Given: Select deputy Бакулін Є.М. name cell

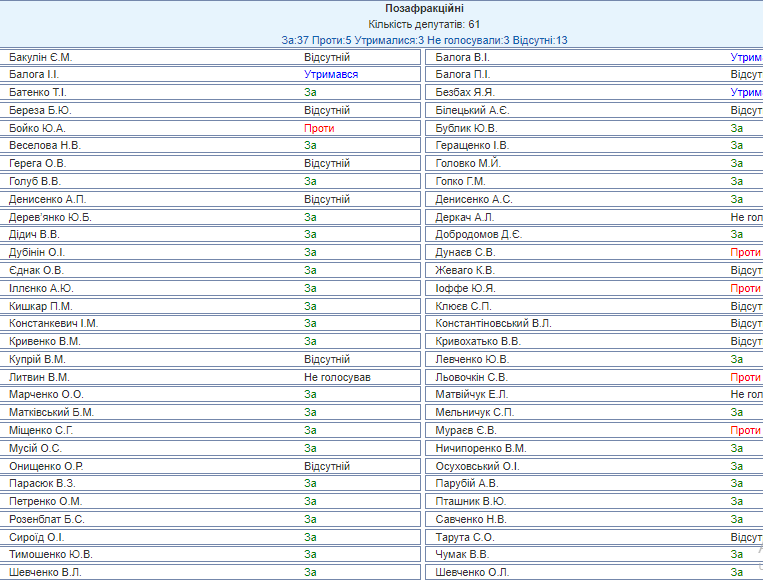Looking at the screenshot, I should (x=41, y=57).
